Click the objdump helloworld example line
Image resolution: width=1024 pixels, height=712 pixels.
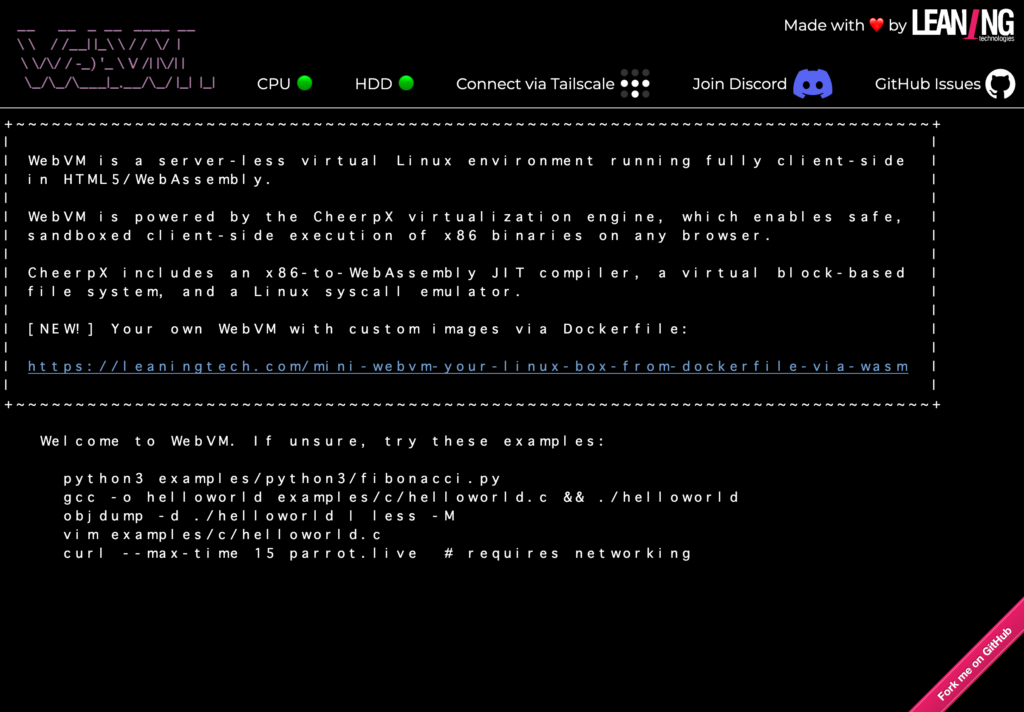259,516
